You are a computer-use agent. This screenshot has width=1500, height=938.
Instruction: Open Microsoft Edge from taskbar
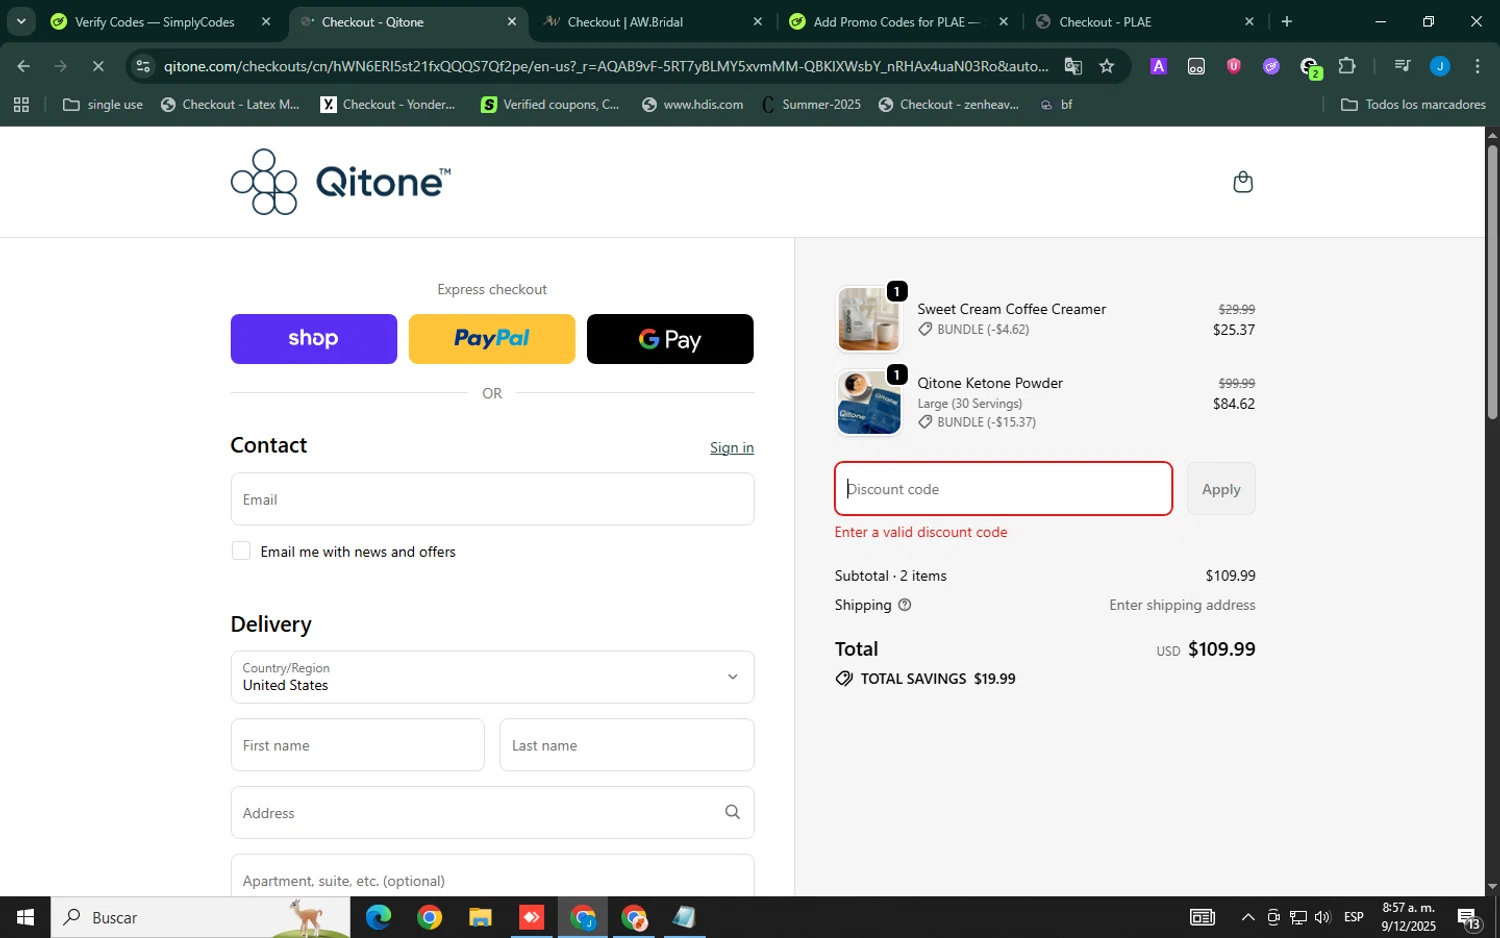[x=378, y=917]
